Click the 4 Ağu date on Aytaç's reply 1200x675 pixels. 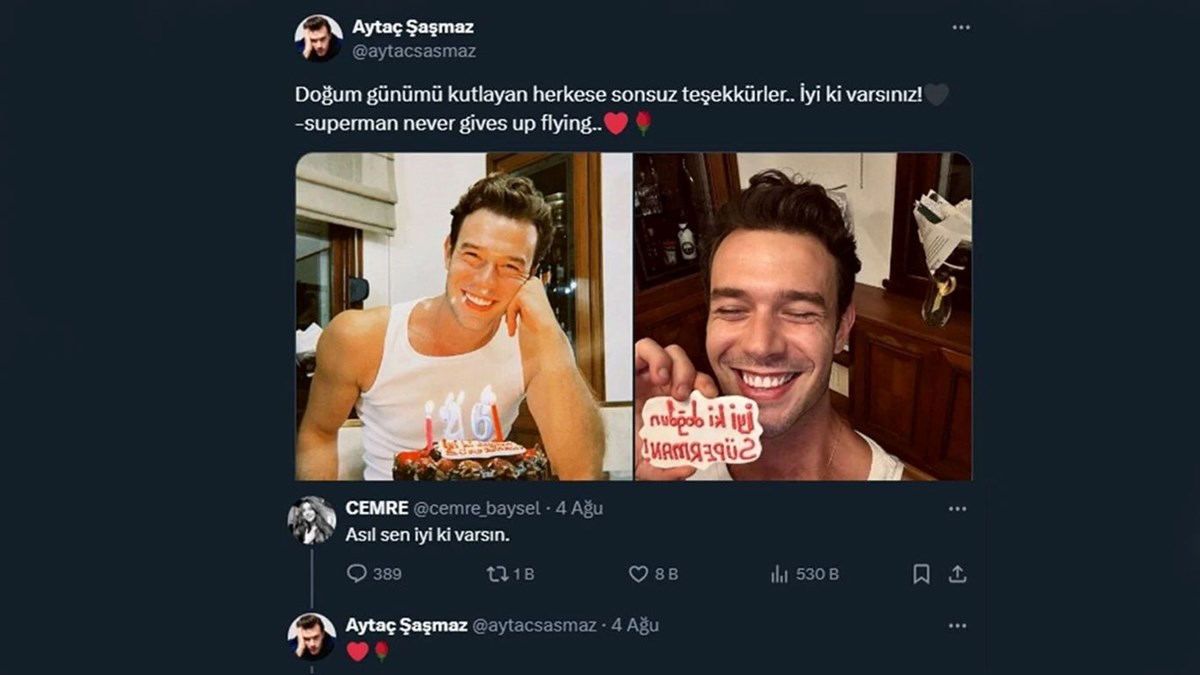pyautogui.click(x=635, y=625)
